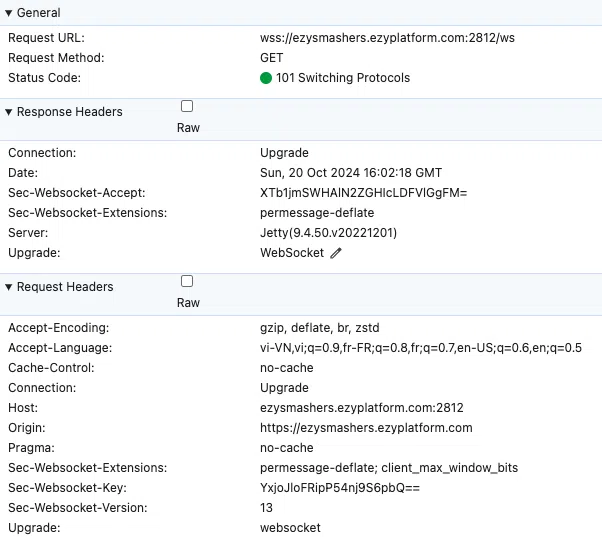Click the pencil edit icon beside WebSocket

[336, 253]
